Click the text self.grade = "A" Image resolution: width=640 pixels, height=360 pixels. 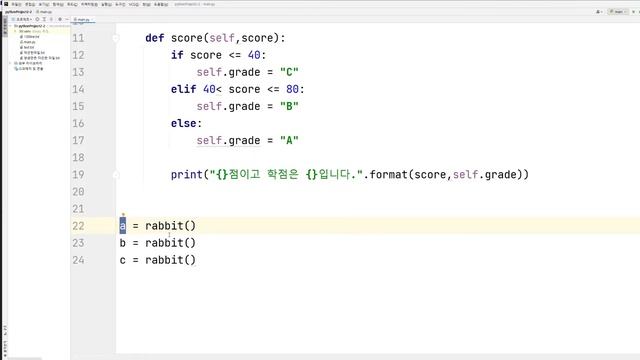[247, 140]
